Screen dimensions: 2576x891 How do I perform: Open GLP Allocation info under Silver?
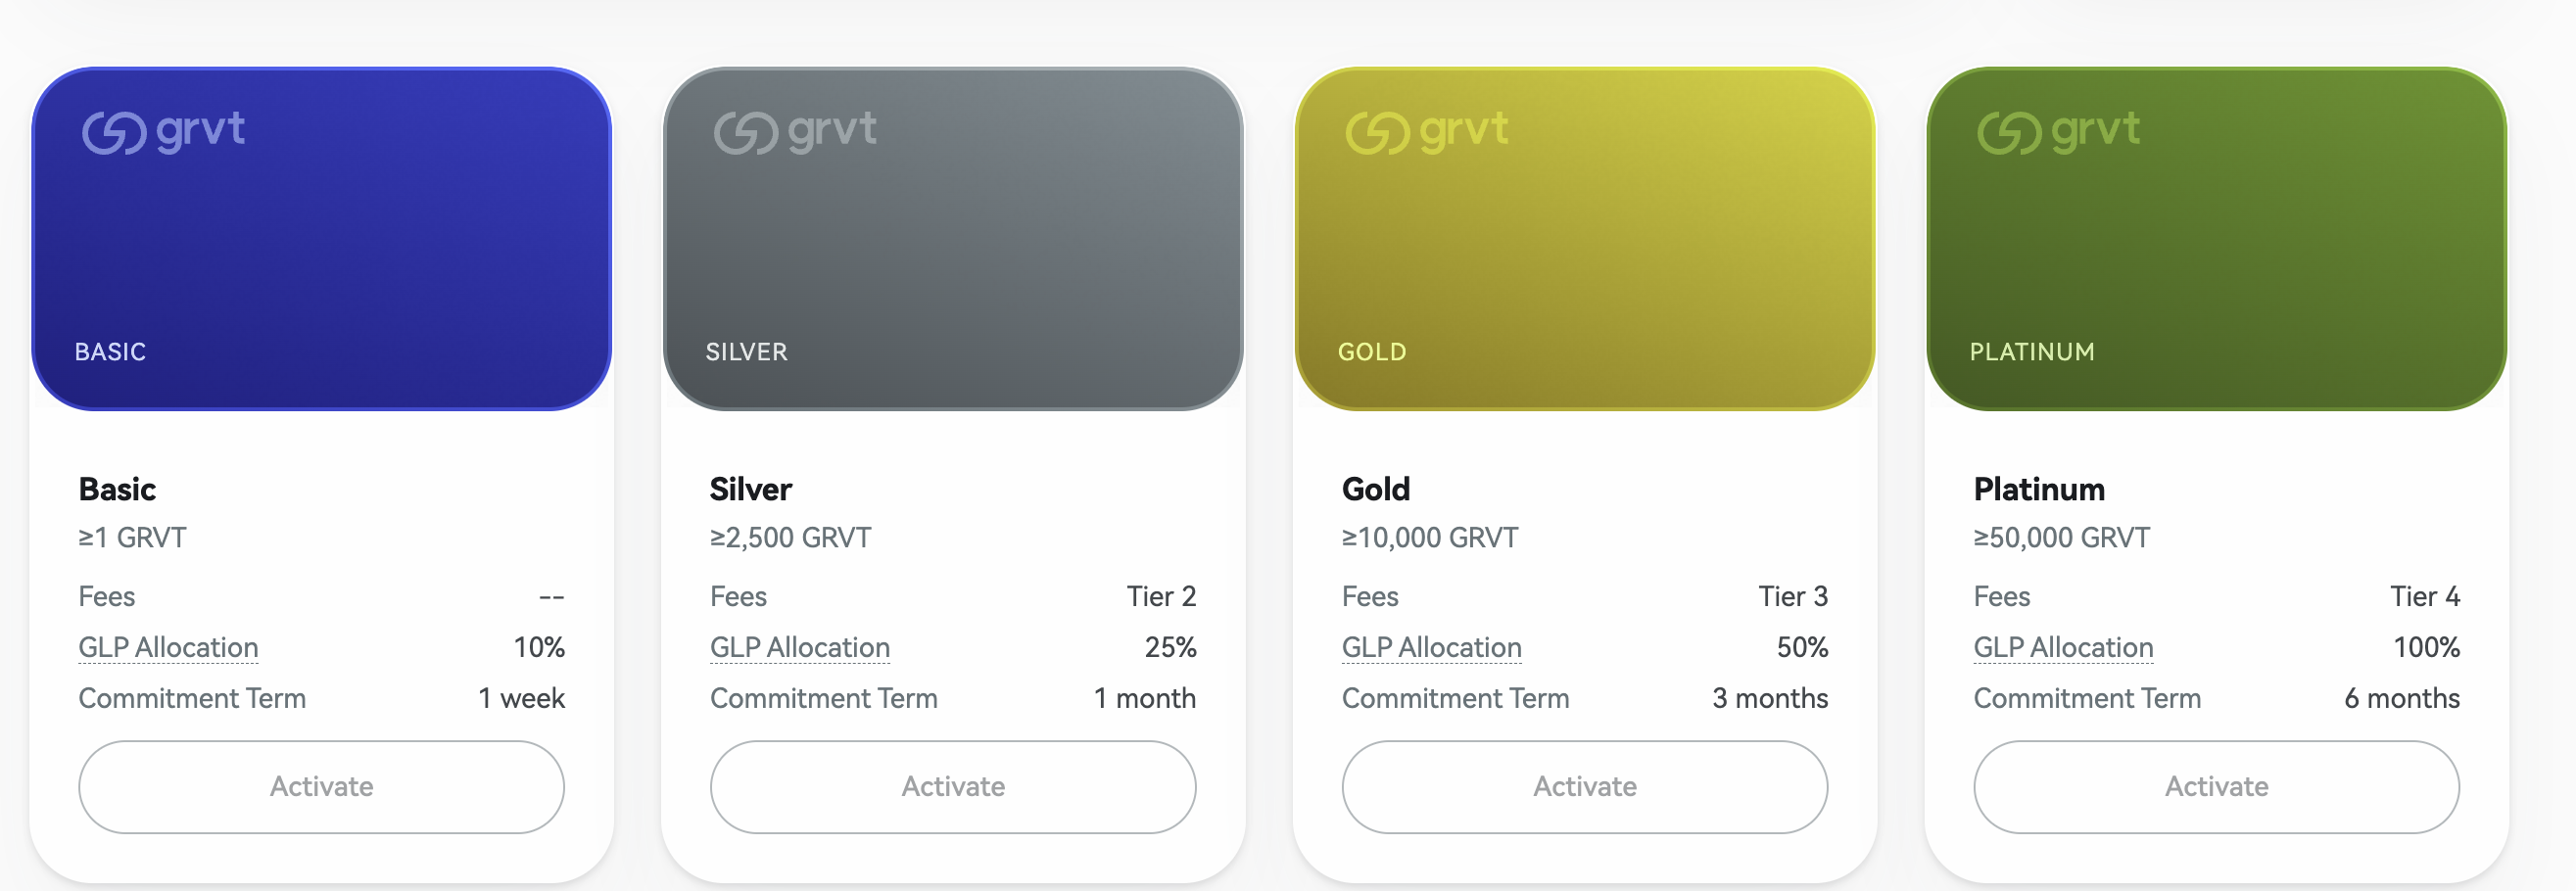pos(800,648)
